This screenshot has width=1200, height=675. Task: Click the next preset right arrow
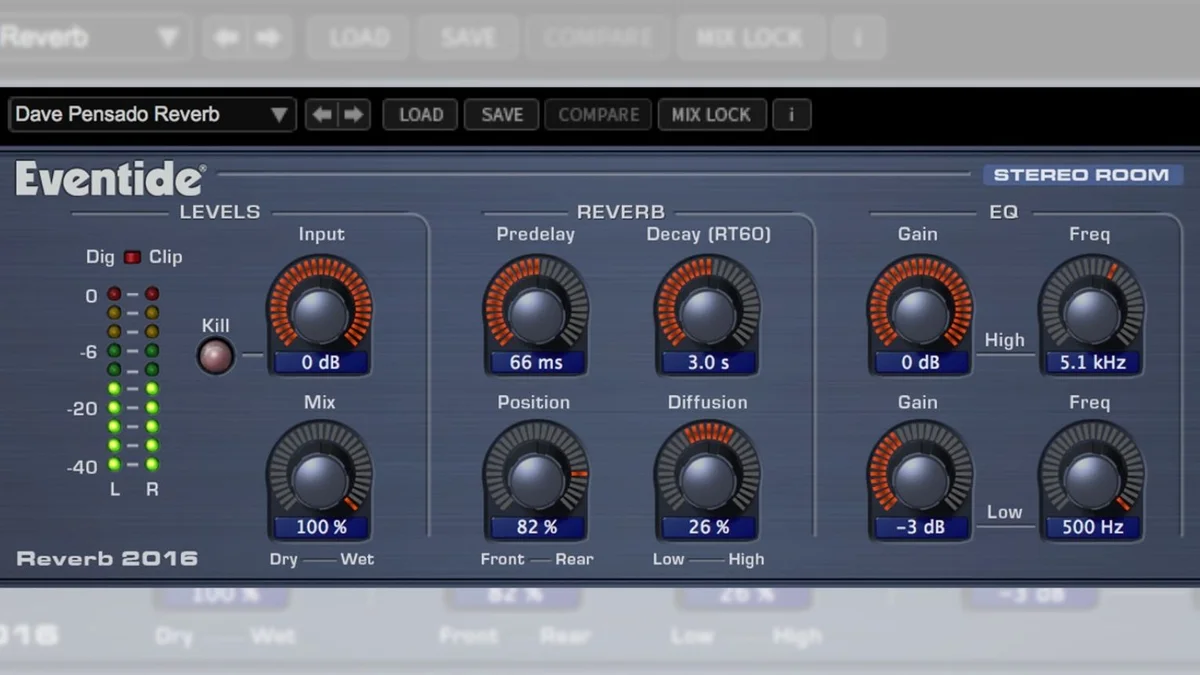pyautogui.click(x=353, y=115)
